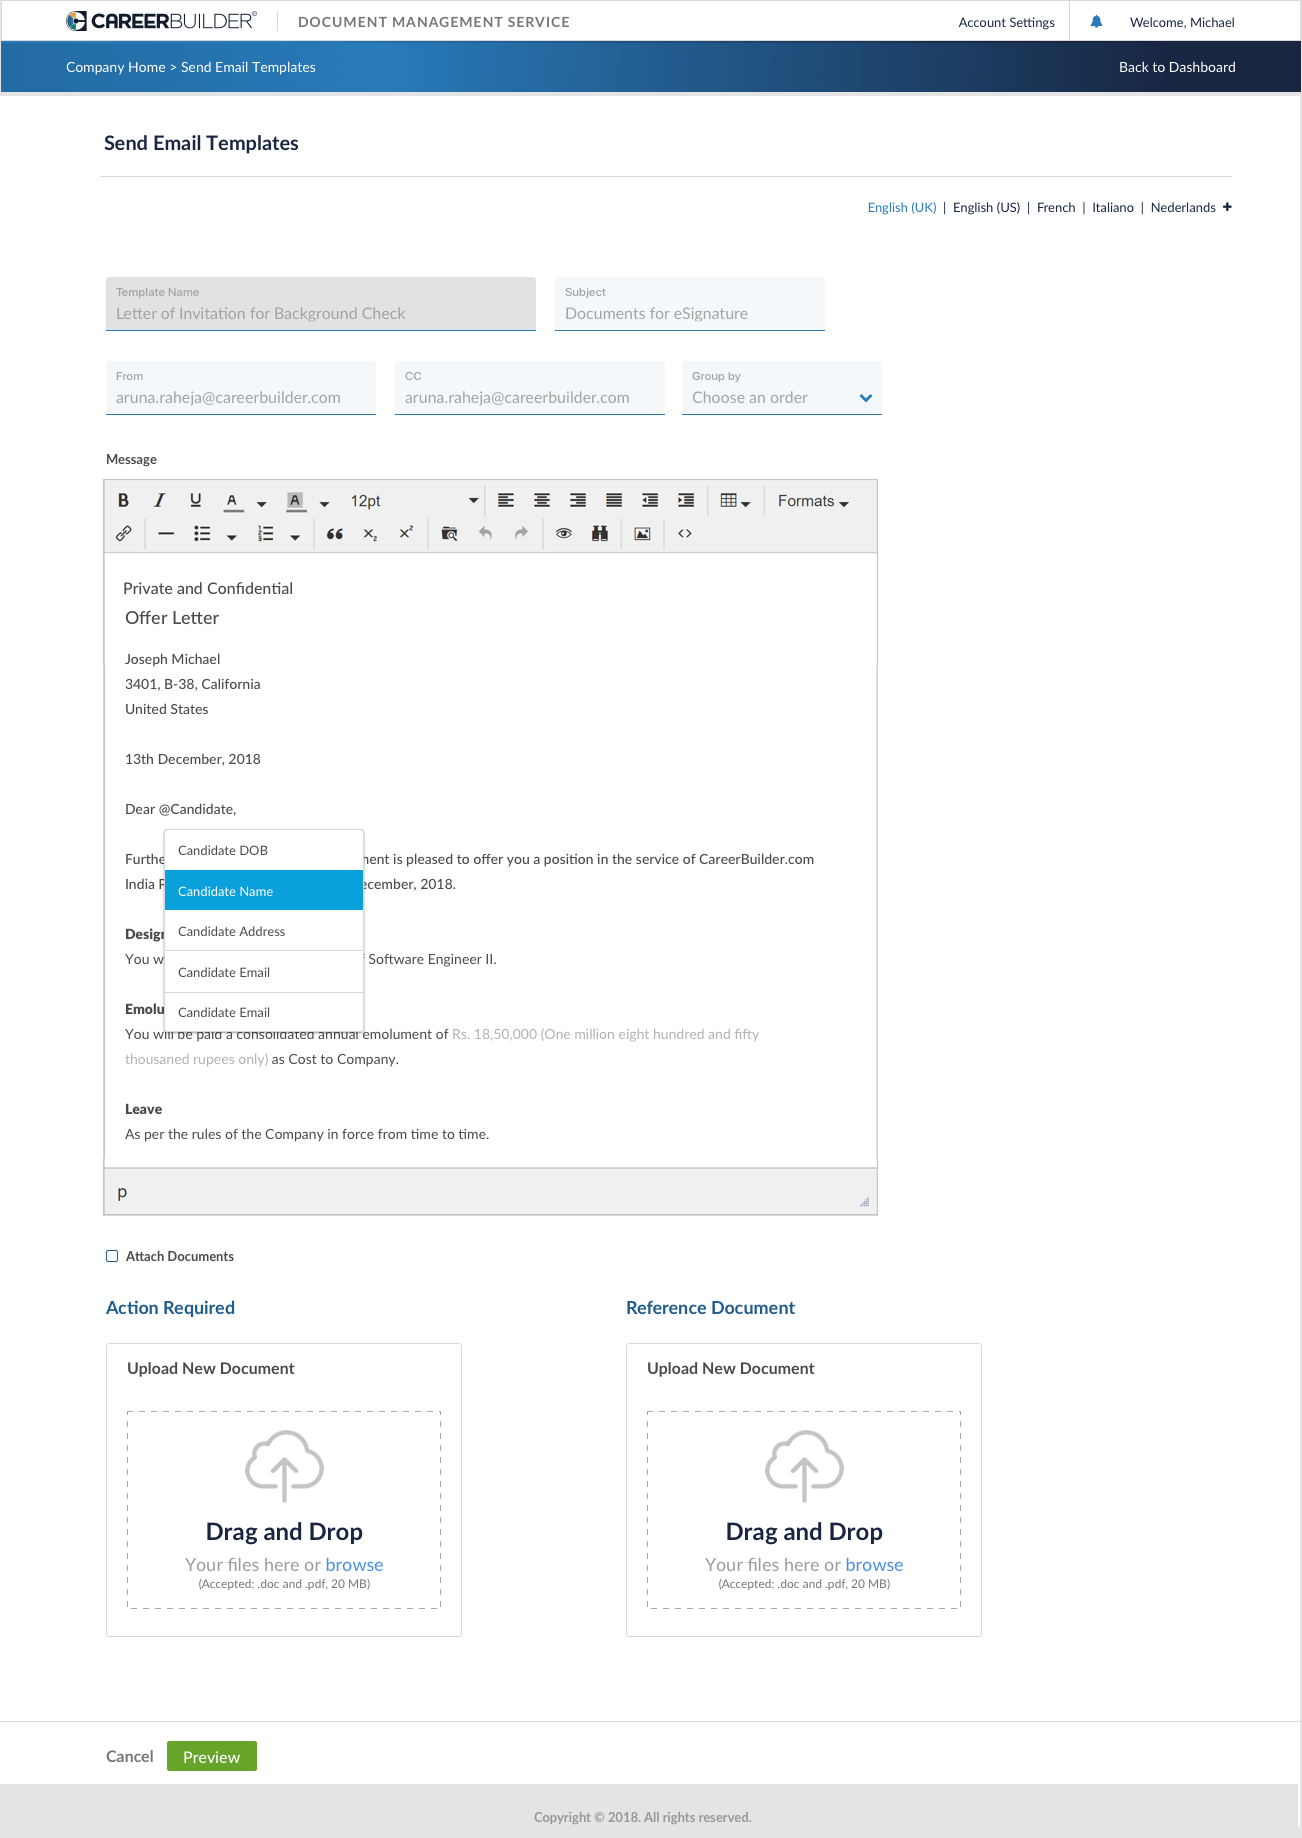The height and width of the screenshot is (1838, 1302).
Task: Browse files under Action Required
Action: point(354,1565)
